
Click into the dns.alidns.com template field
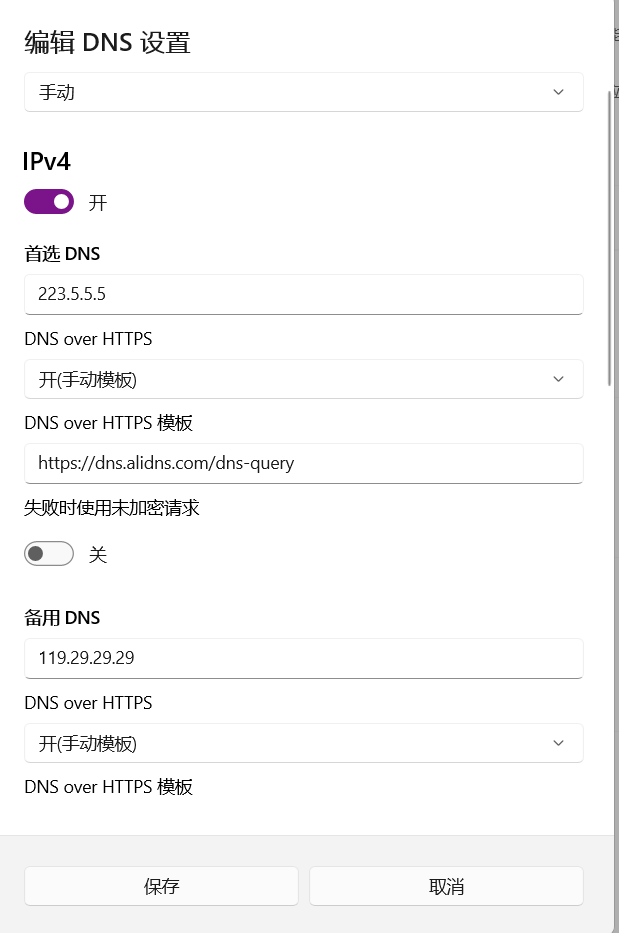tap(304, 464)
